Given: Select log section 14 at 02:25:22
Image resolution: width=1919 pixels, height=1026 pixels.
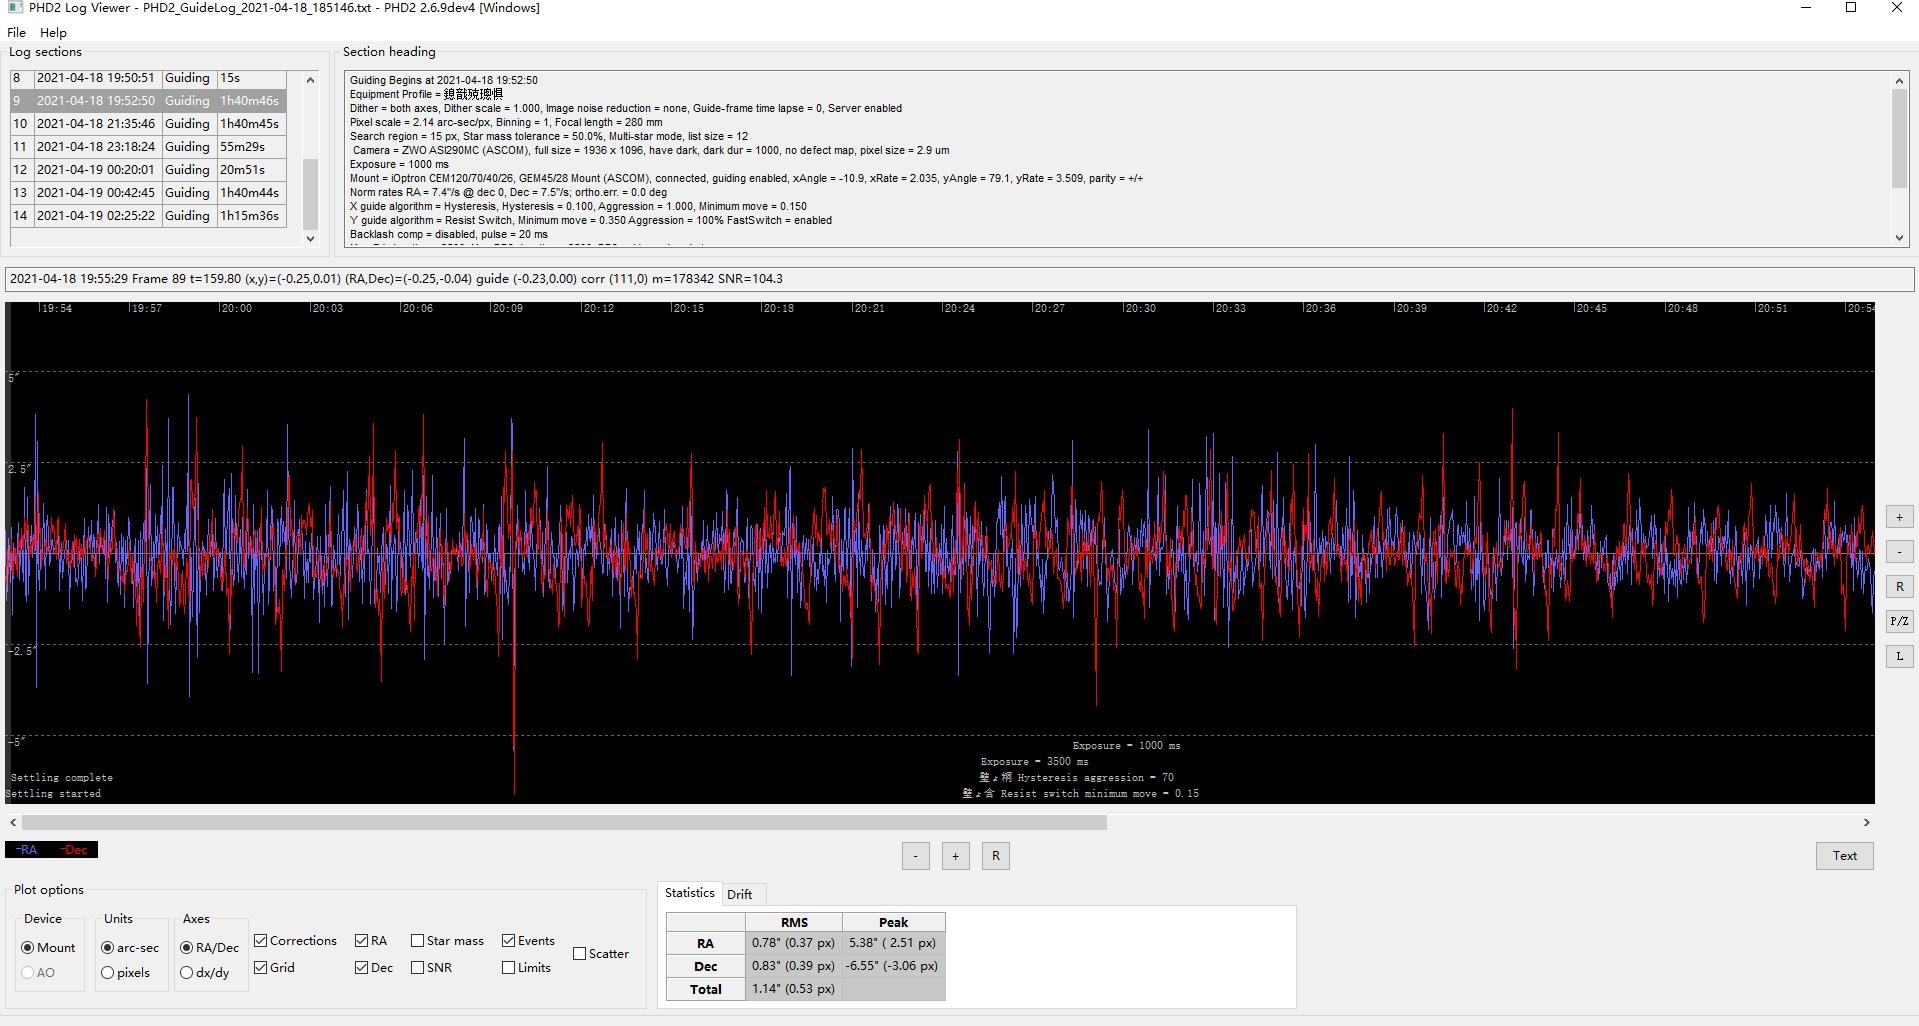Looking at the screenshot, I should (148, 216).
